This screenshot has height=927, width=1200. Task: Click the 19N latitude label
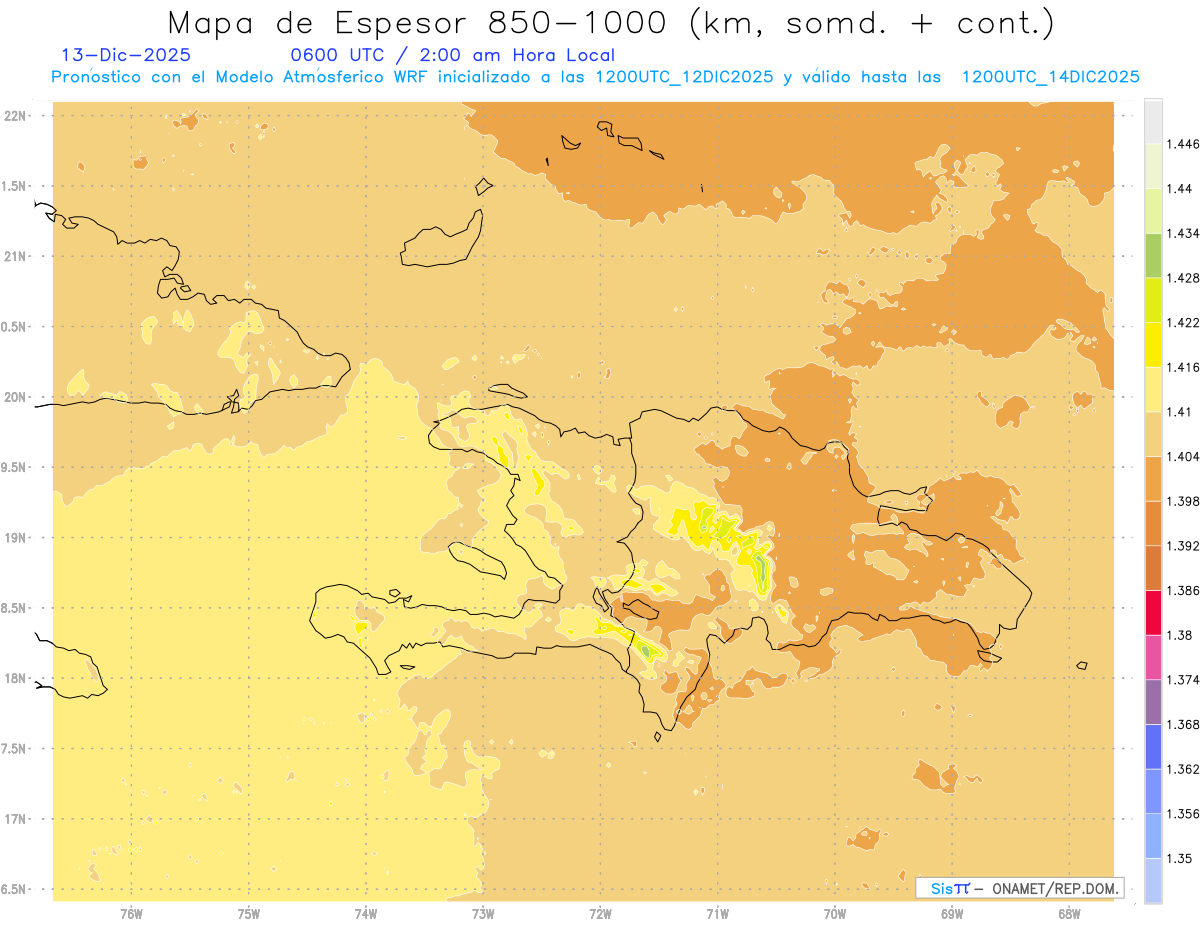[15, 537]
